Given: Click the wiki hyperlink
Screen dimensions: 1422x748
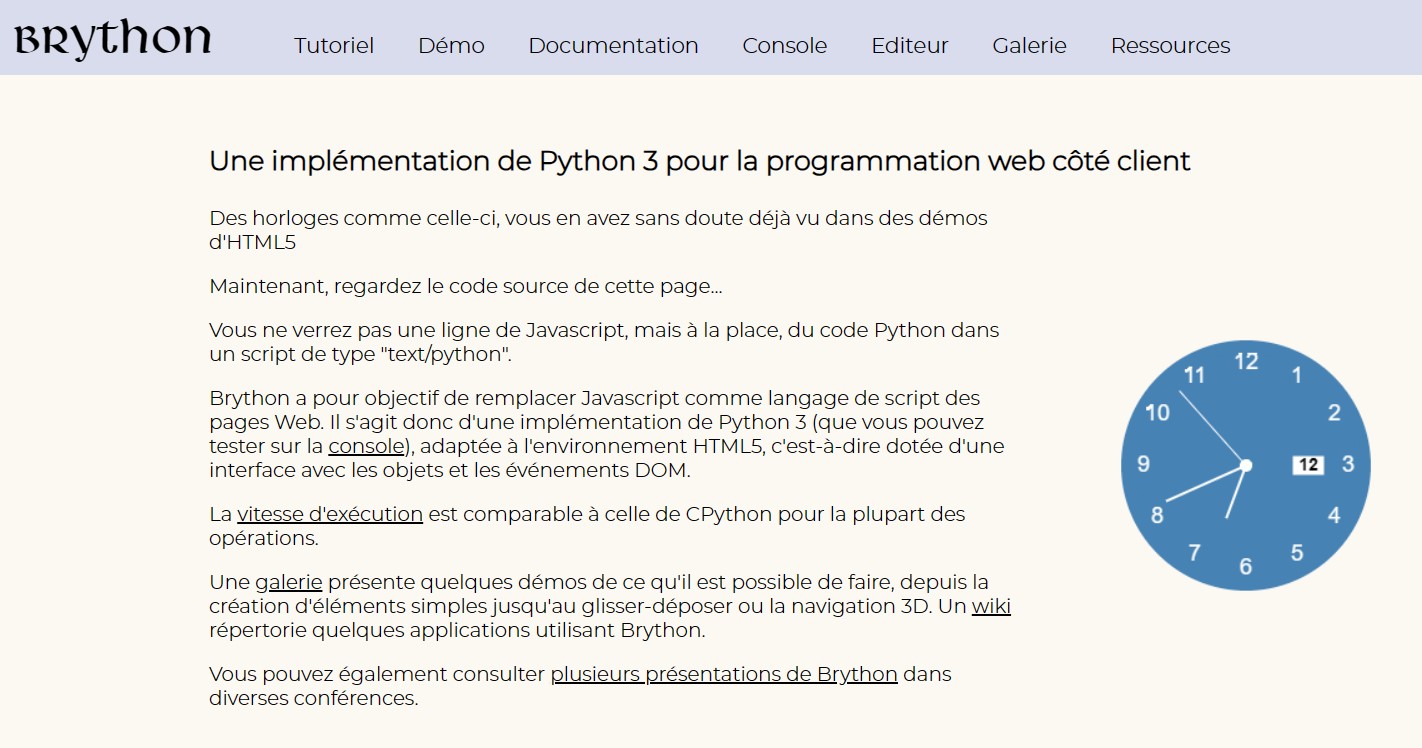Looking at the screenshot, I should tap(992, 606).
